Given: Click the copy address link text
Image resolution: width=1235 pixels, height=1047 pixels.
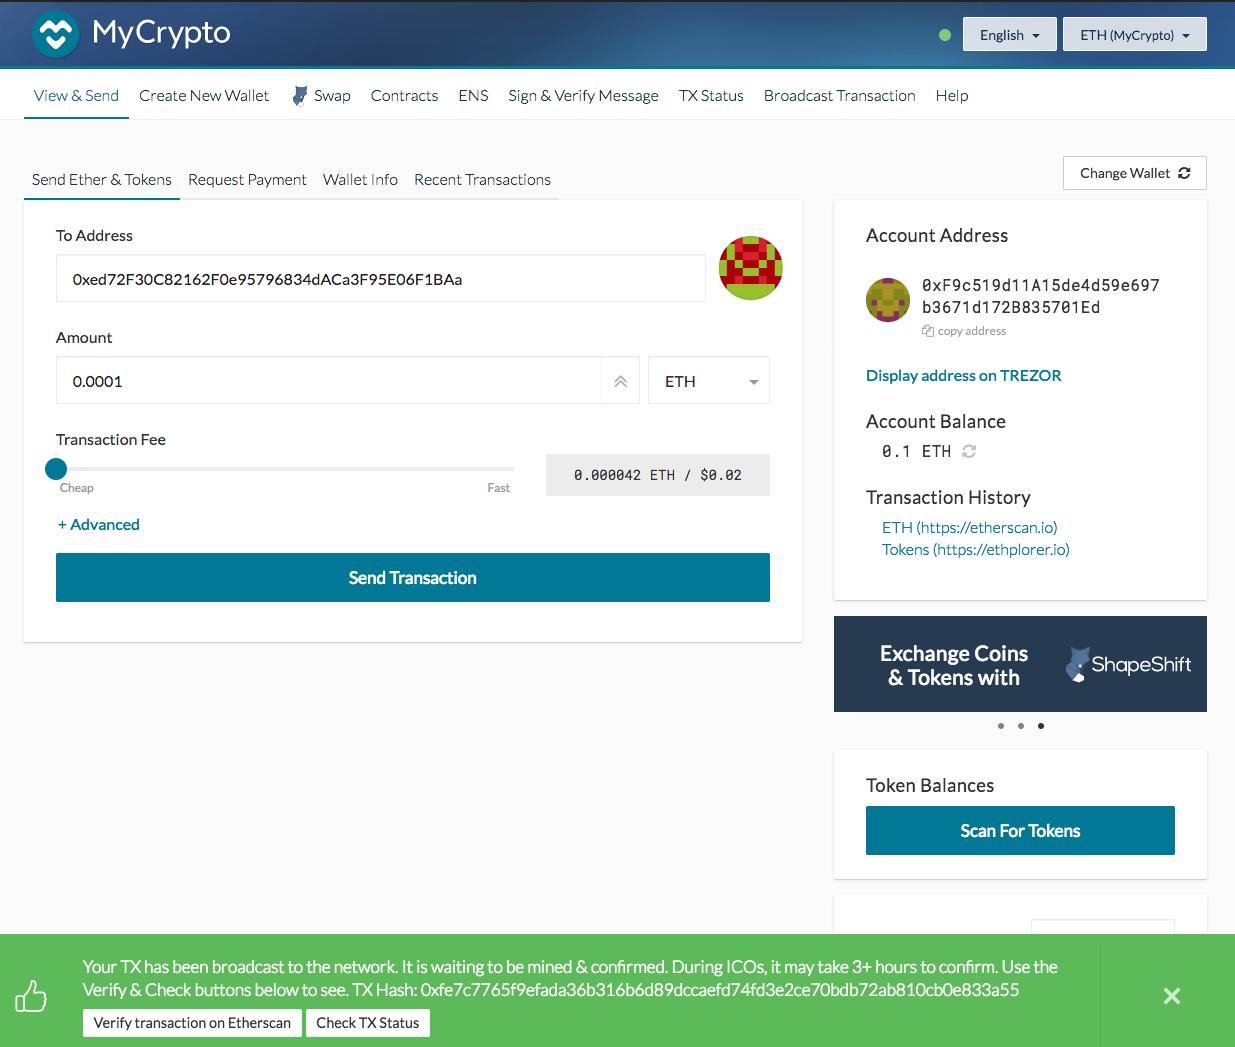Looking at the screenshot, I should pyautogui.click(x=972, y=331).
